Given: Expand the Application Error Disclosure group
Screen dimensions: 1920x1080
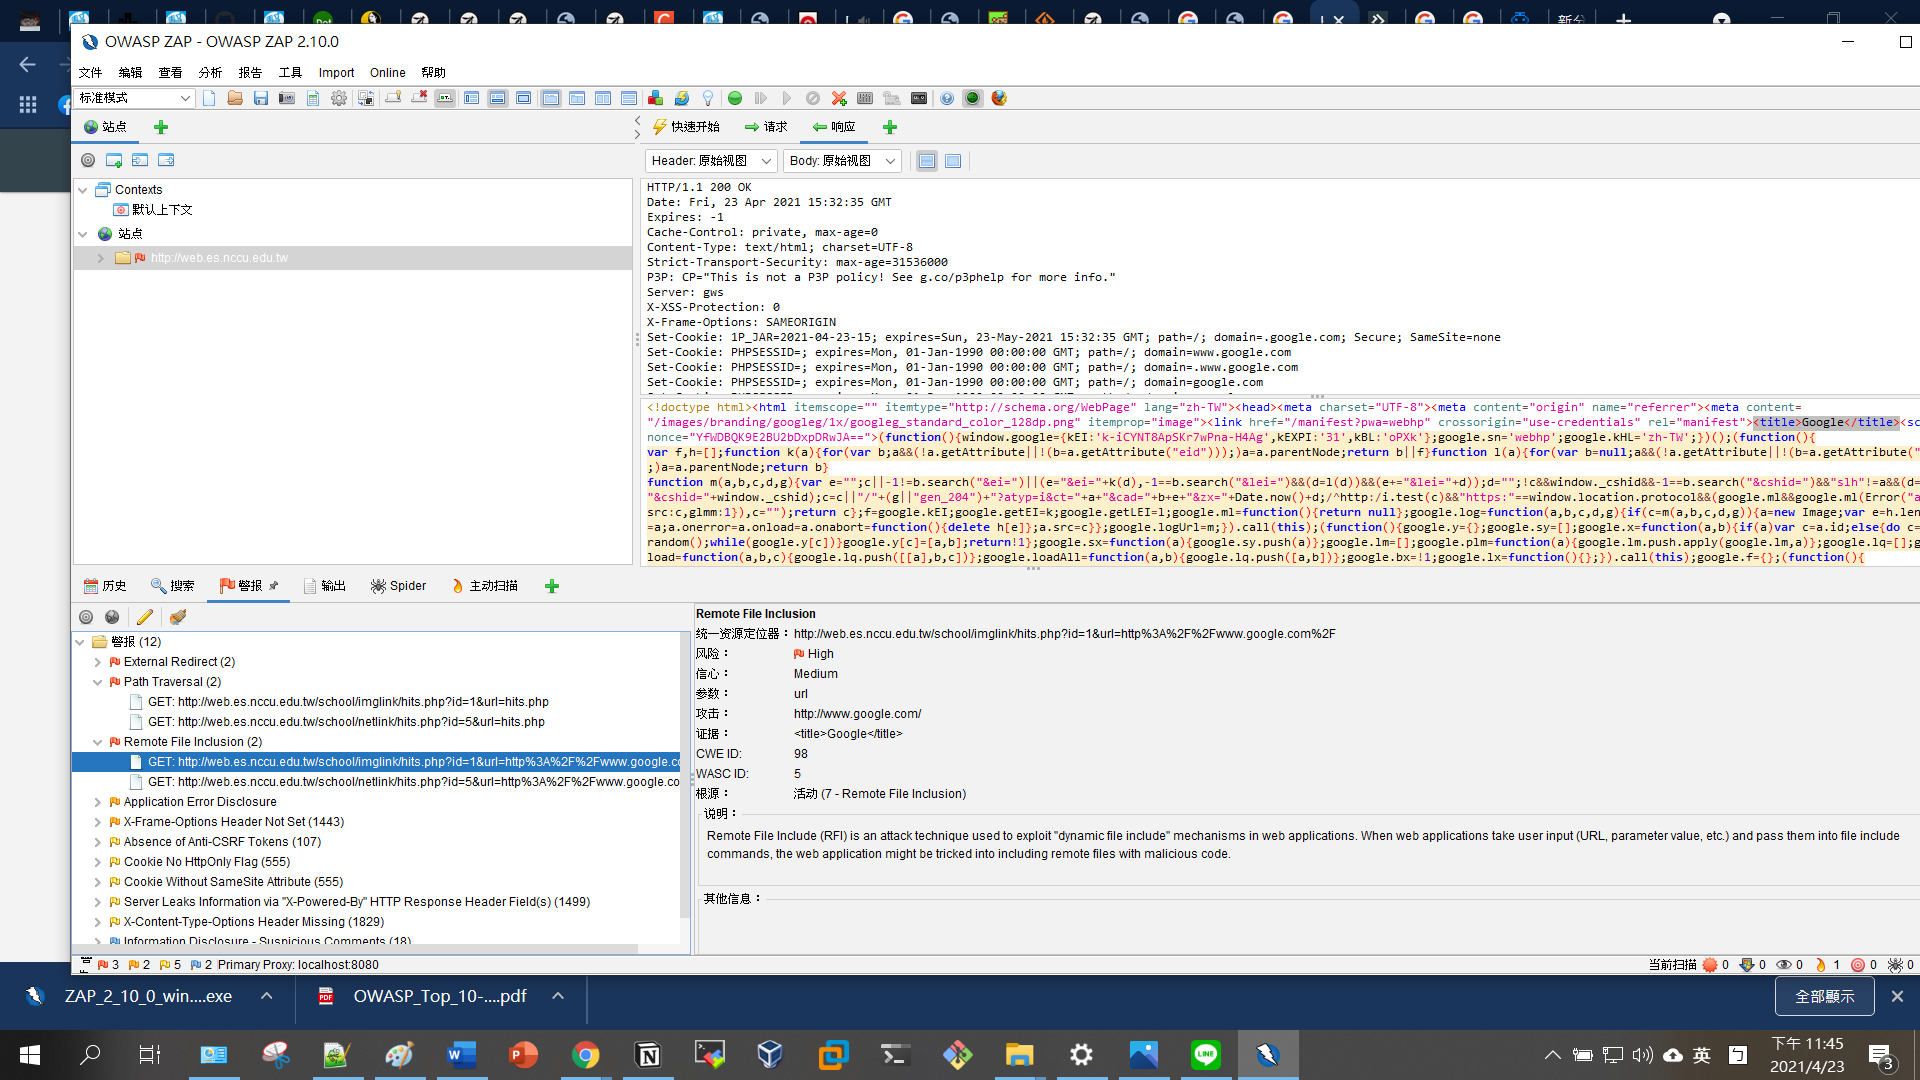Looking at the screenshot, I should (x=98, y=802).
